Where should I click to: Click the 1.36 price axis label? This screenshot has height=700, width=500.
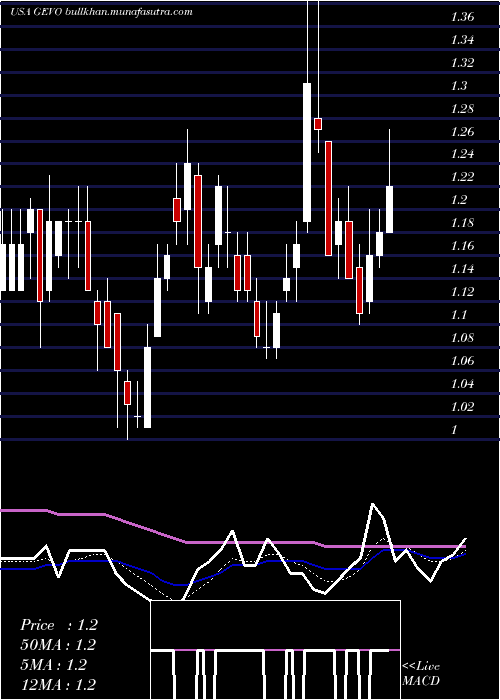[462, 17]
